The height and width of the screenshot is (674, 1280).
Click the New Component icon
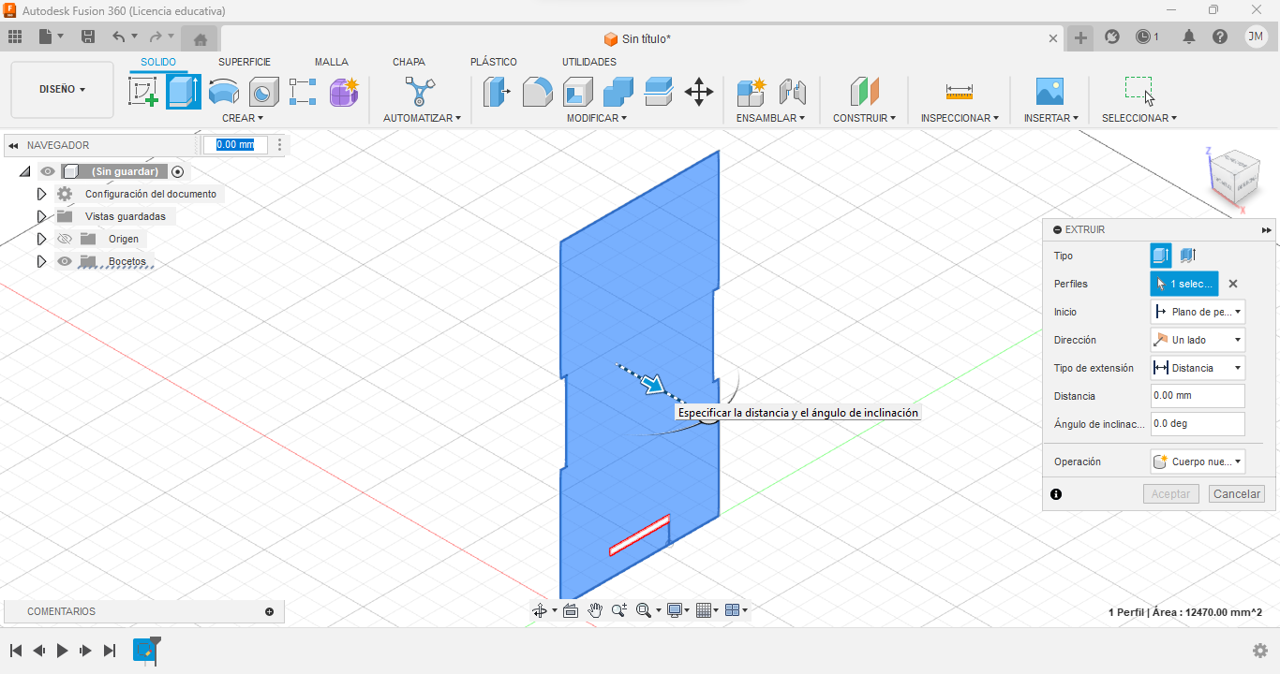click(x=751, y=92)
